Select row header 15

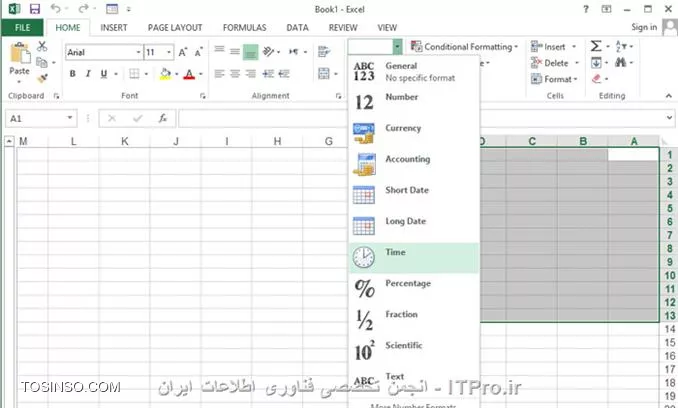pos(669,342)
